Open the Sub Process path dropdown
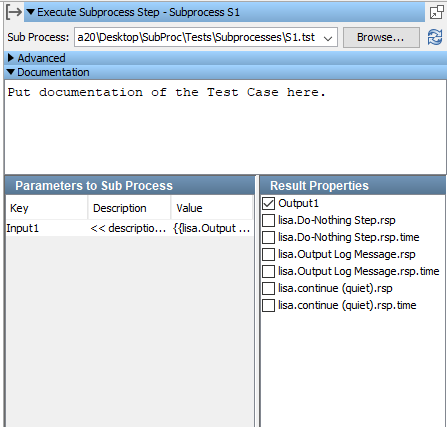The image size is (447, 427). pyautogui.click(x=328, y=38)
